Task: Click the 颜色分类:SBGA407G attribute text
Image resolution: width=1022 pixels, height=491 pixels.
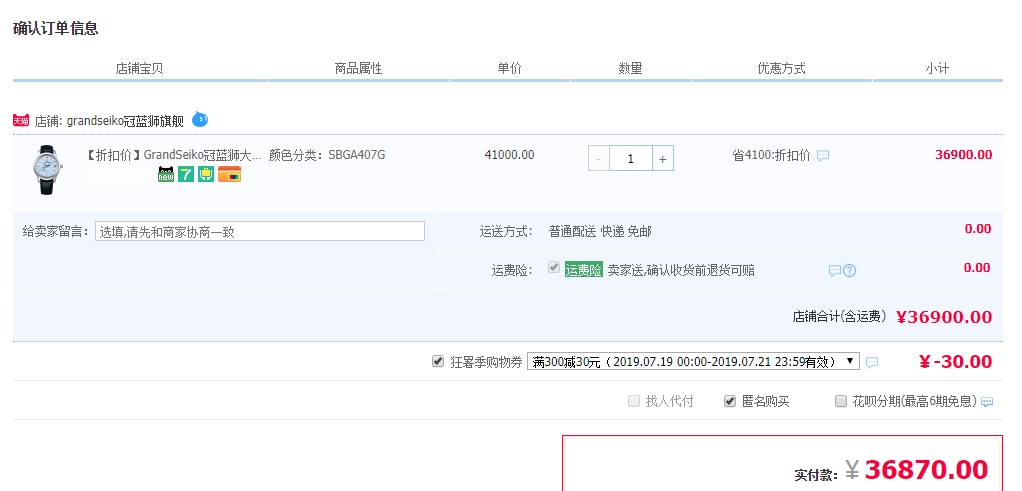Action: click(327, 155)
